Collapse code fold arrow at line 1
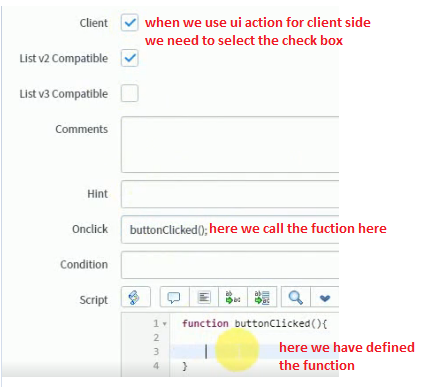The width and height of the screenshot is (441, 387). coord(165,324)
